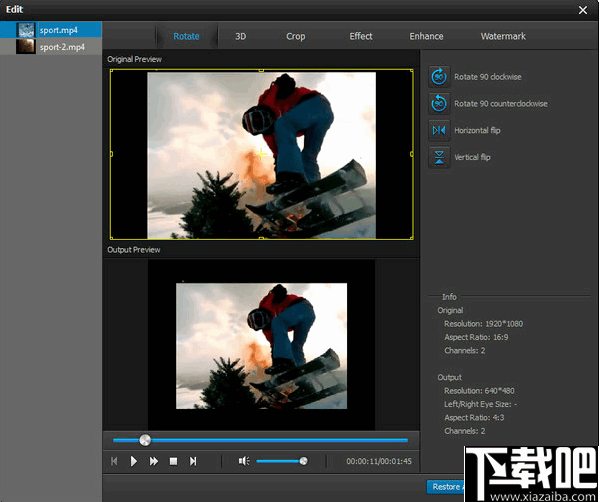Click the Aspect Ratio: 4:3 text
Viewport: 600px width, 502px height.
click(474, 417)
